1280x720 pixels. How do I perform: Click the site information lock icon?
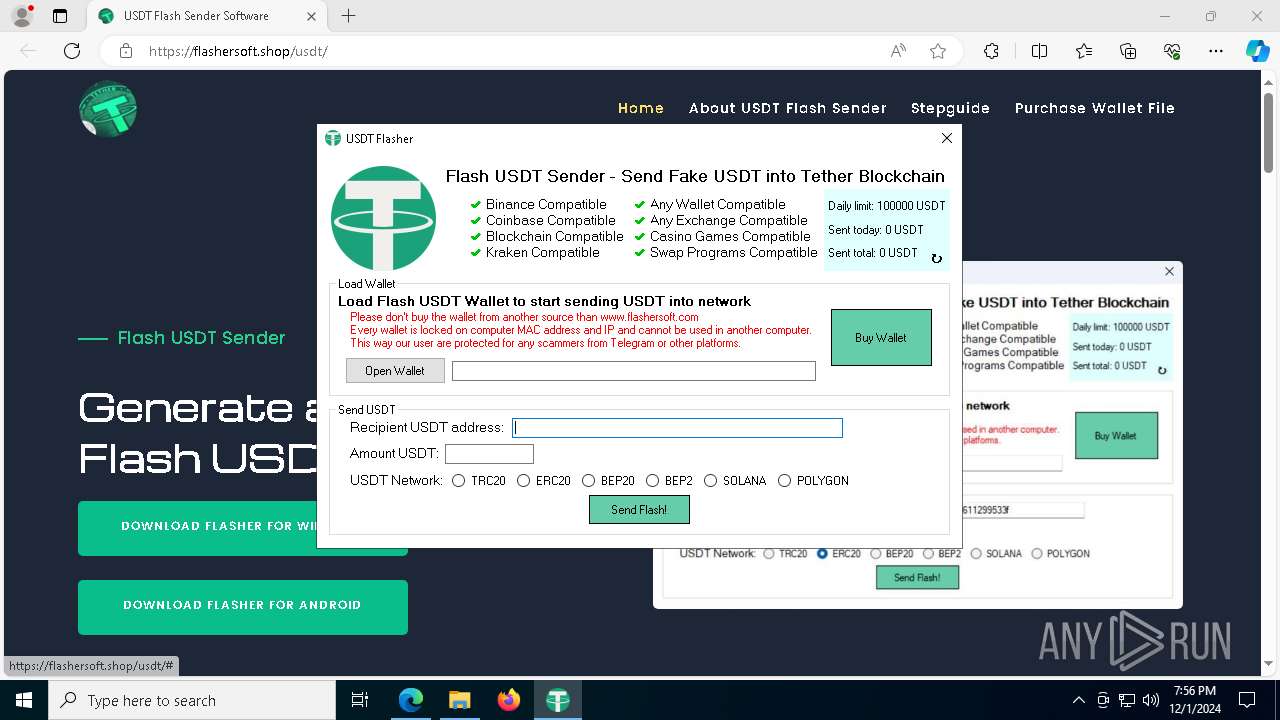pos(125,51)
